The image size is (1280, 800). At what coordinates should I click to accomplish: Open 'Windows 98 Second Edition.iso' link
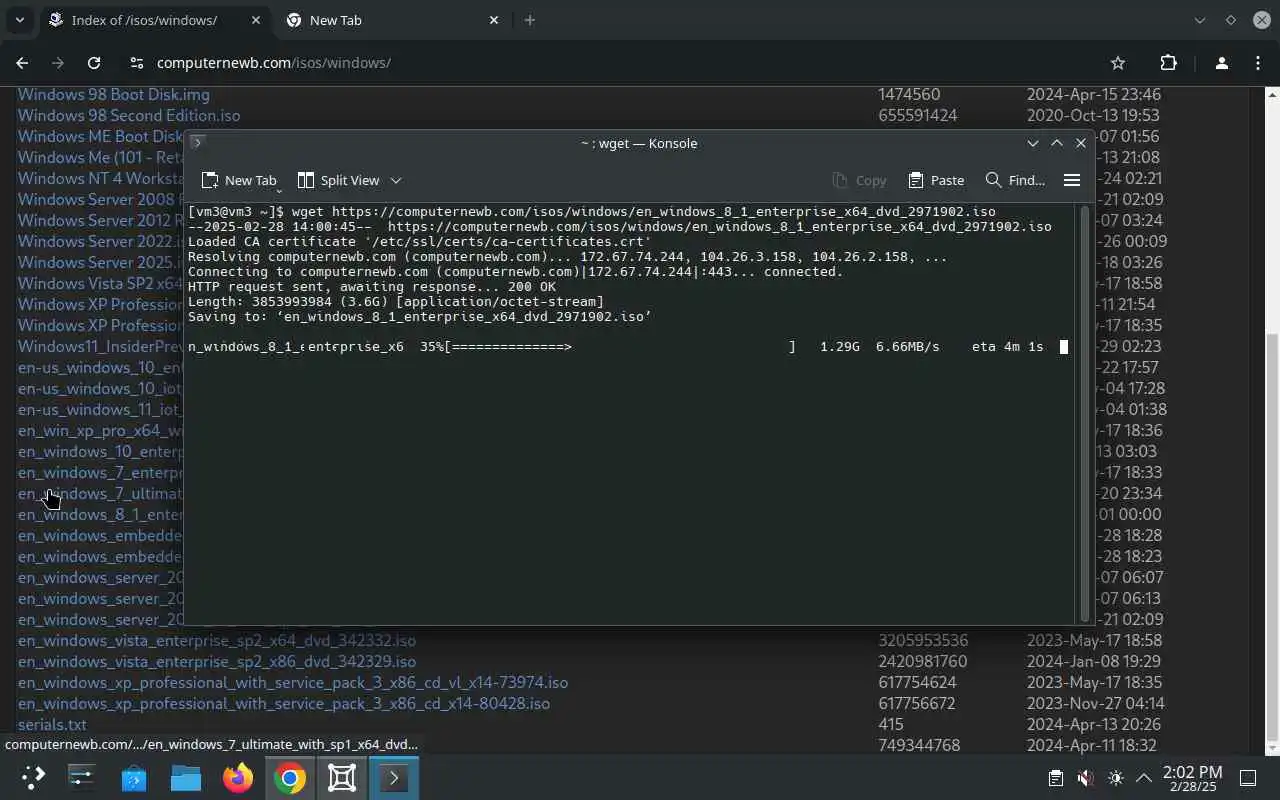tap(129, 115)
